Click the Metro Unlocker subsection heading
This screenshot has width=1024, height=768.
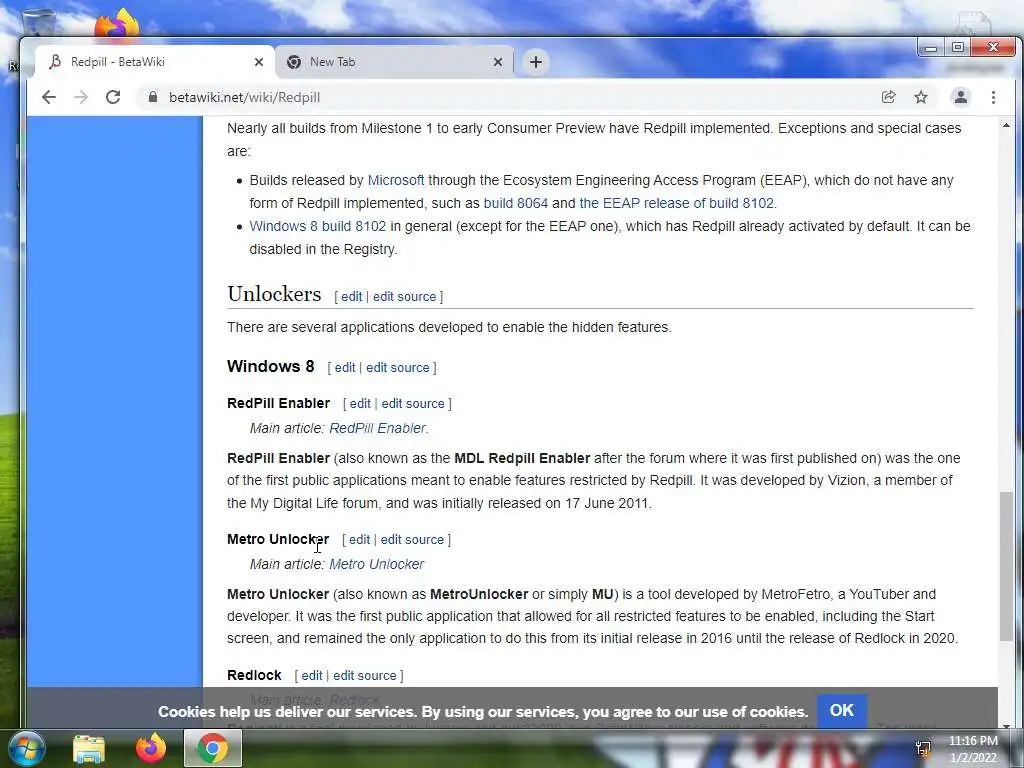click(x=278, y=539)
